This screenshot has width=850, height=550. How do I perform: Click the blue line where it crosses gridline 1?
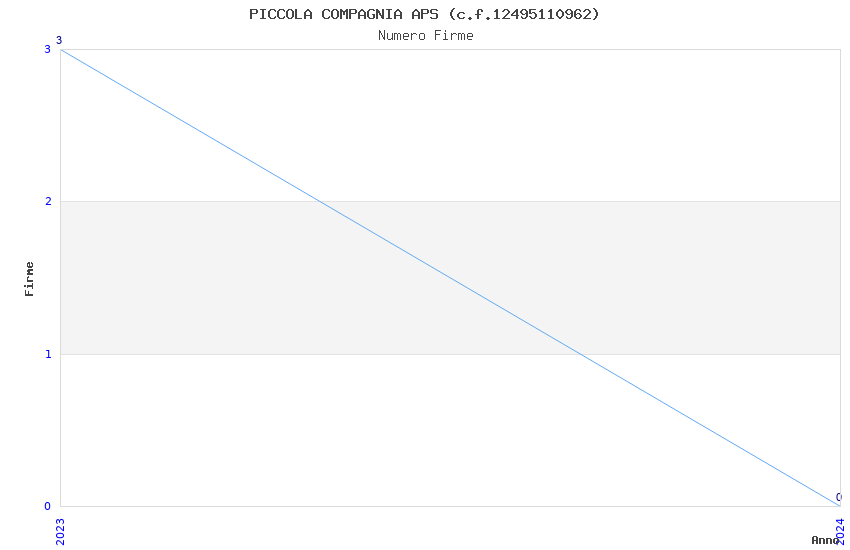click(x=580, y=354)
